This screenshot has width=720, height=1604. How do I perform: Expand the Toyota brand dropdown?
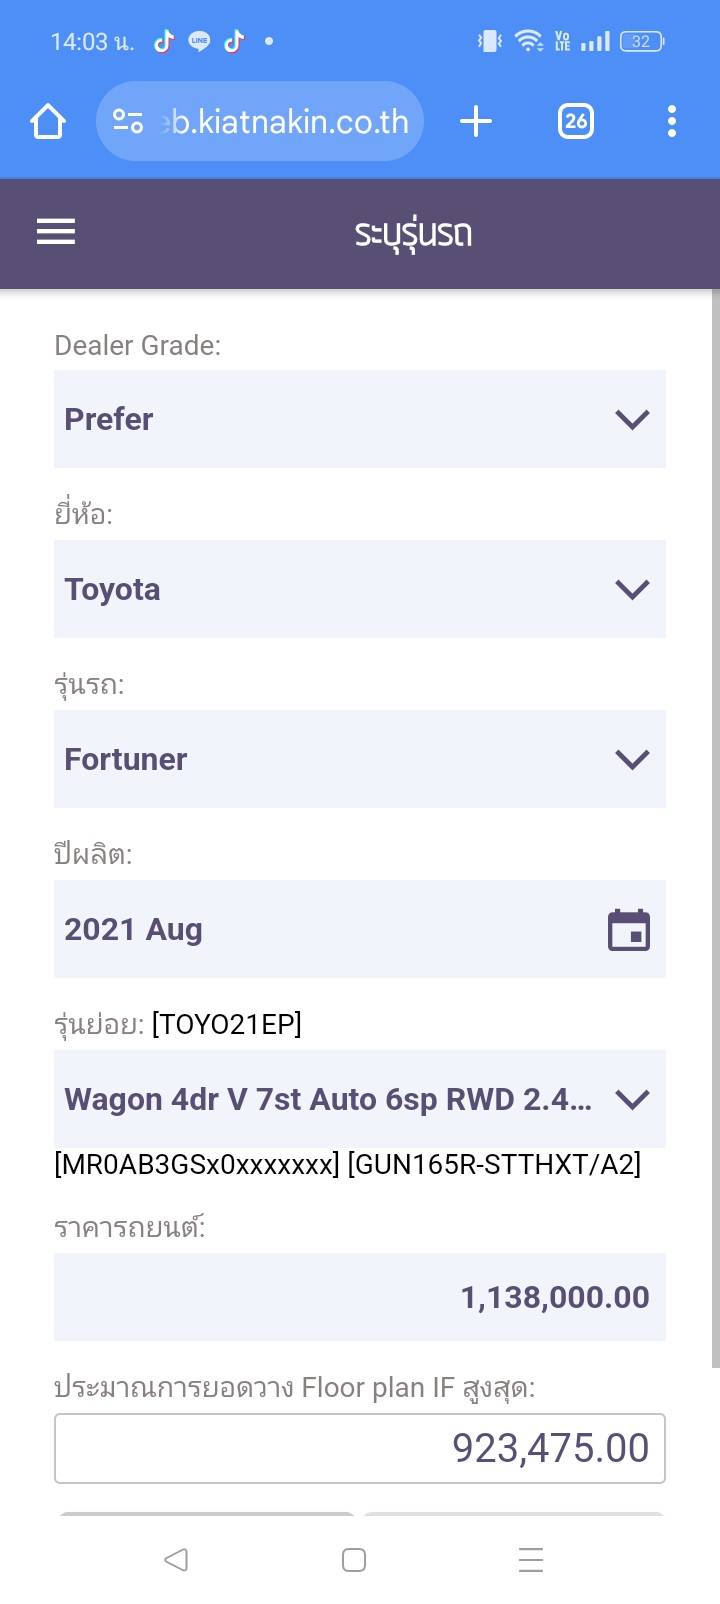tap(360, 589)
